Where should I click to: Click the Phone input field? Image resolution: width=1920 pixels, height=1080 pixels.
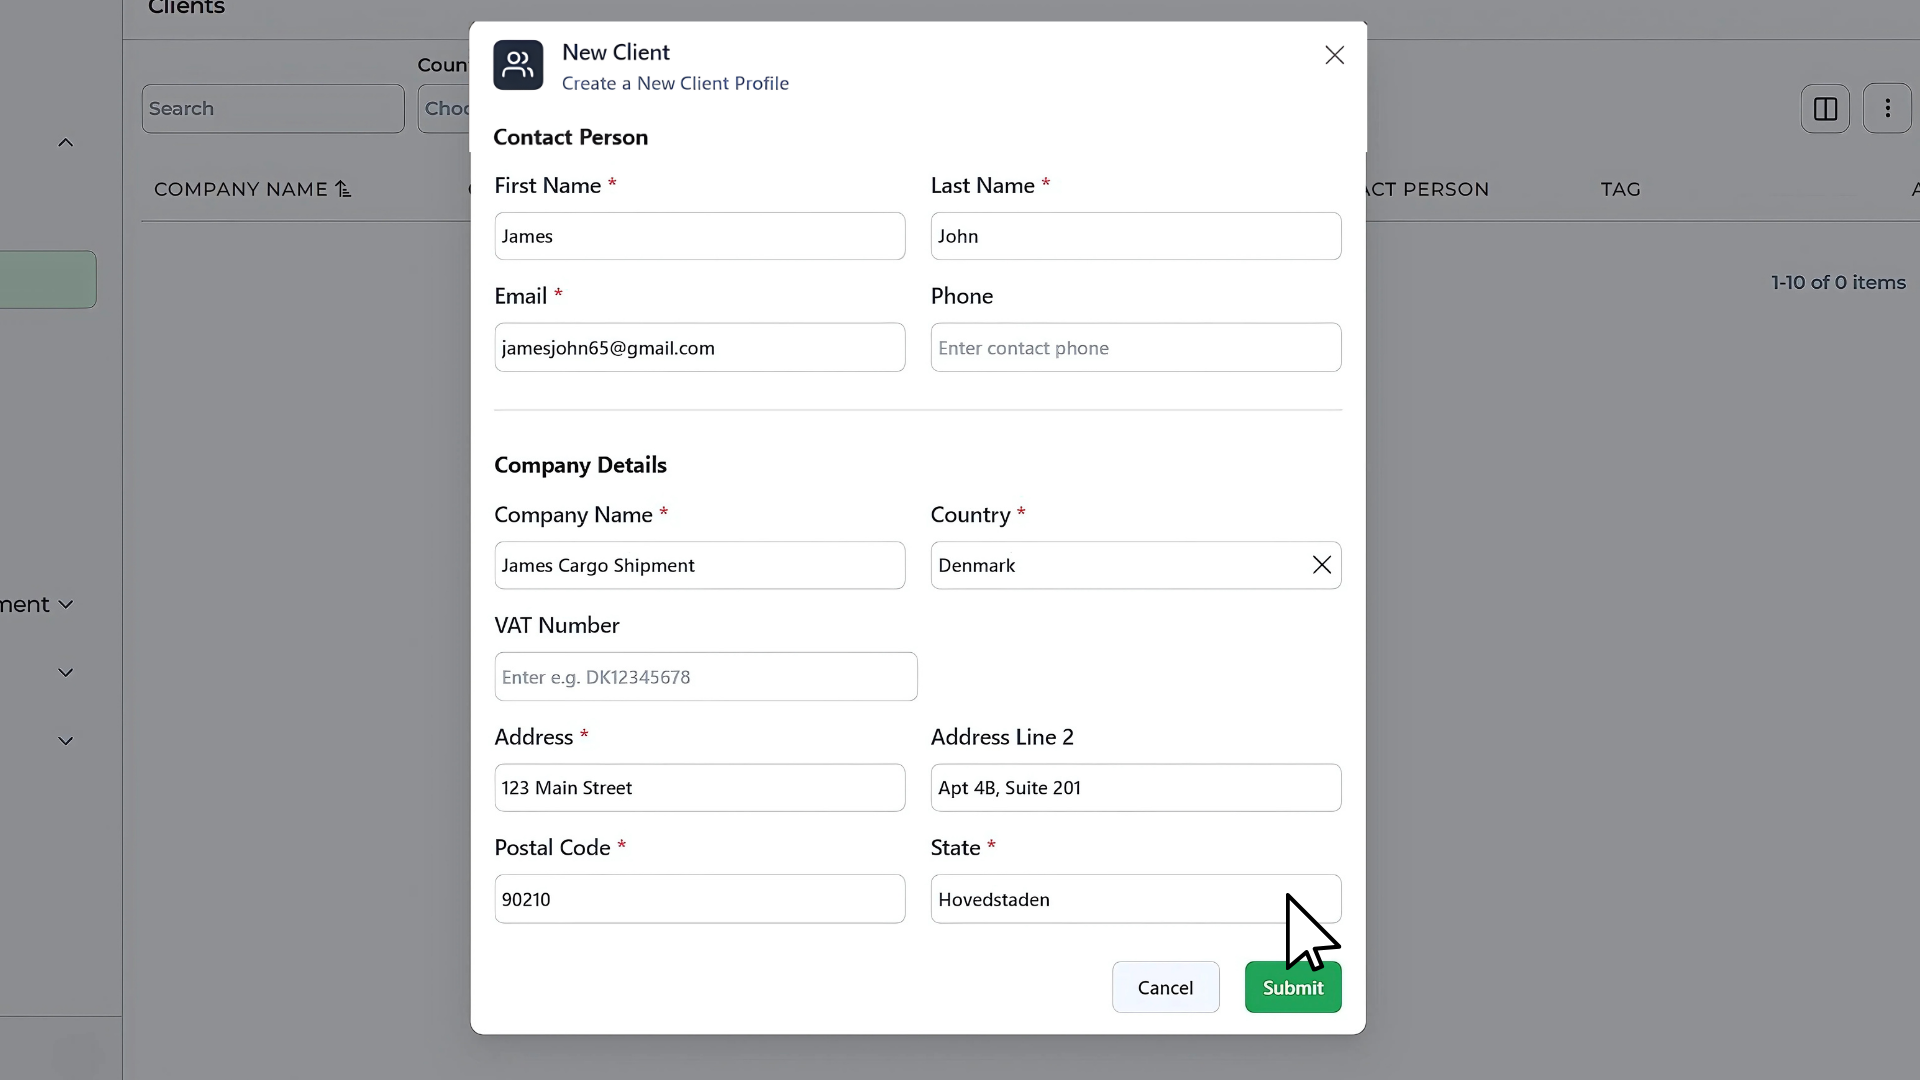click(1135, 348)
